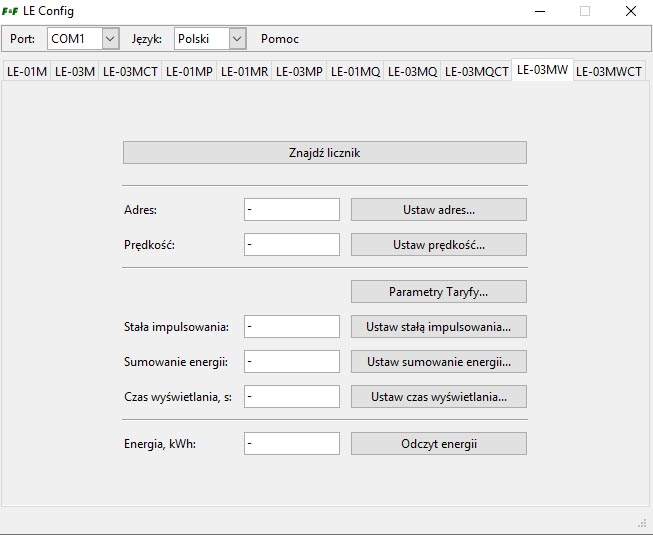Open the Pomoc help menu
This screenshot has height=535, width=653.
(280, 39)
